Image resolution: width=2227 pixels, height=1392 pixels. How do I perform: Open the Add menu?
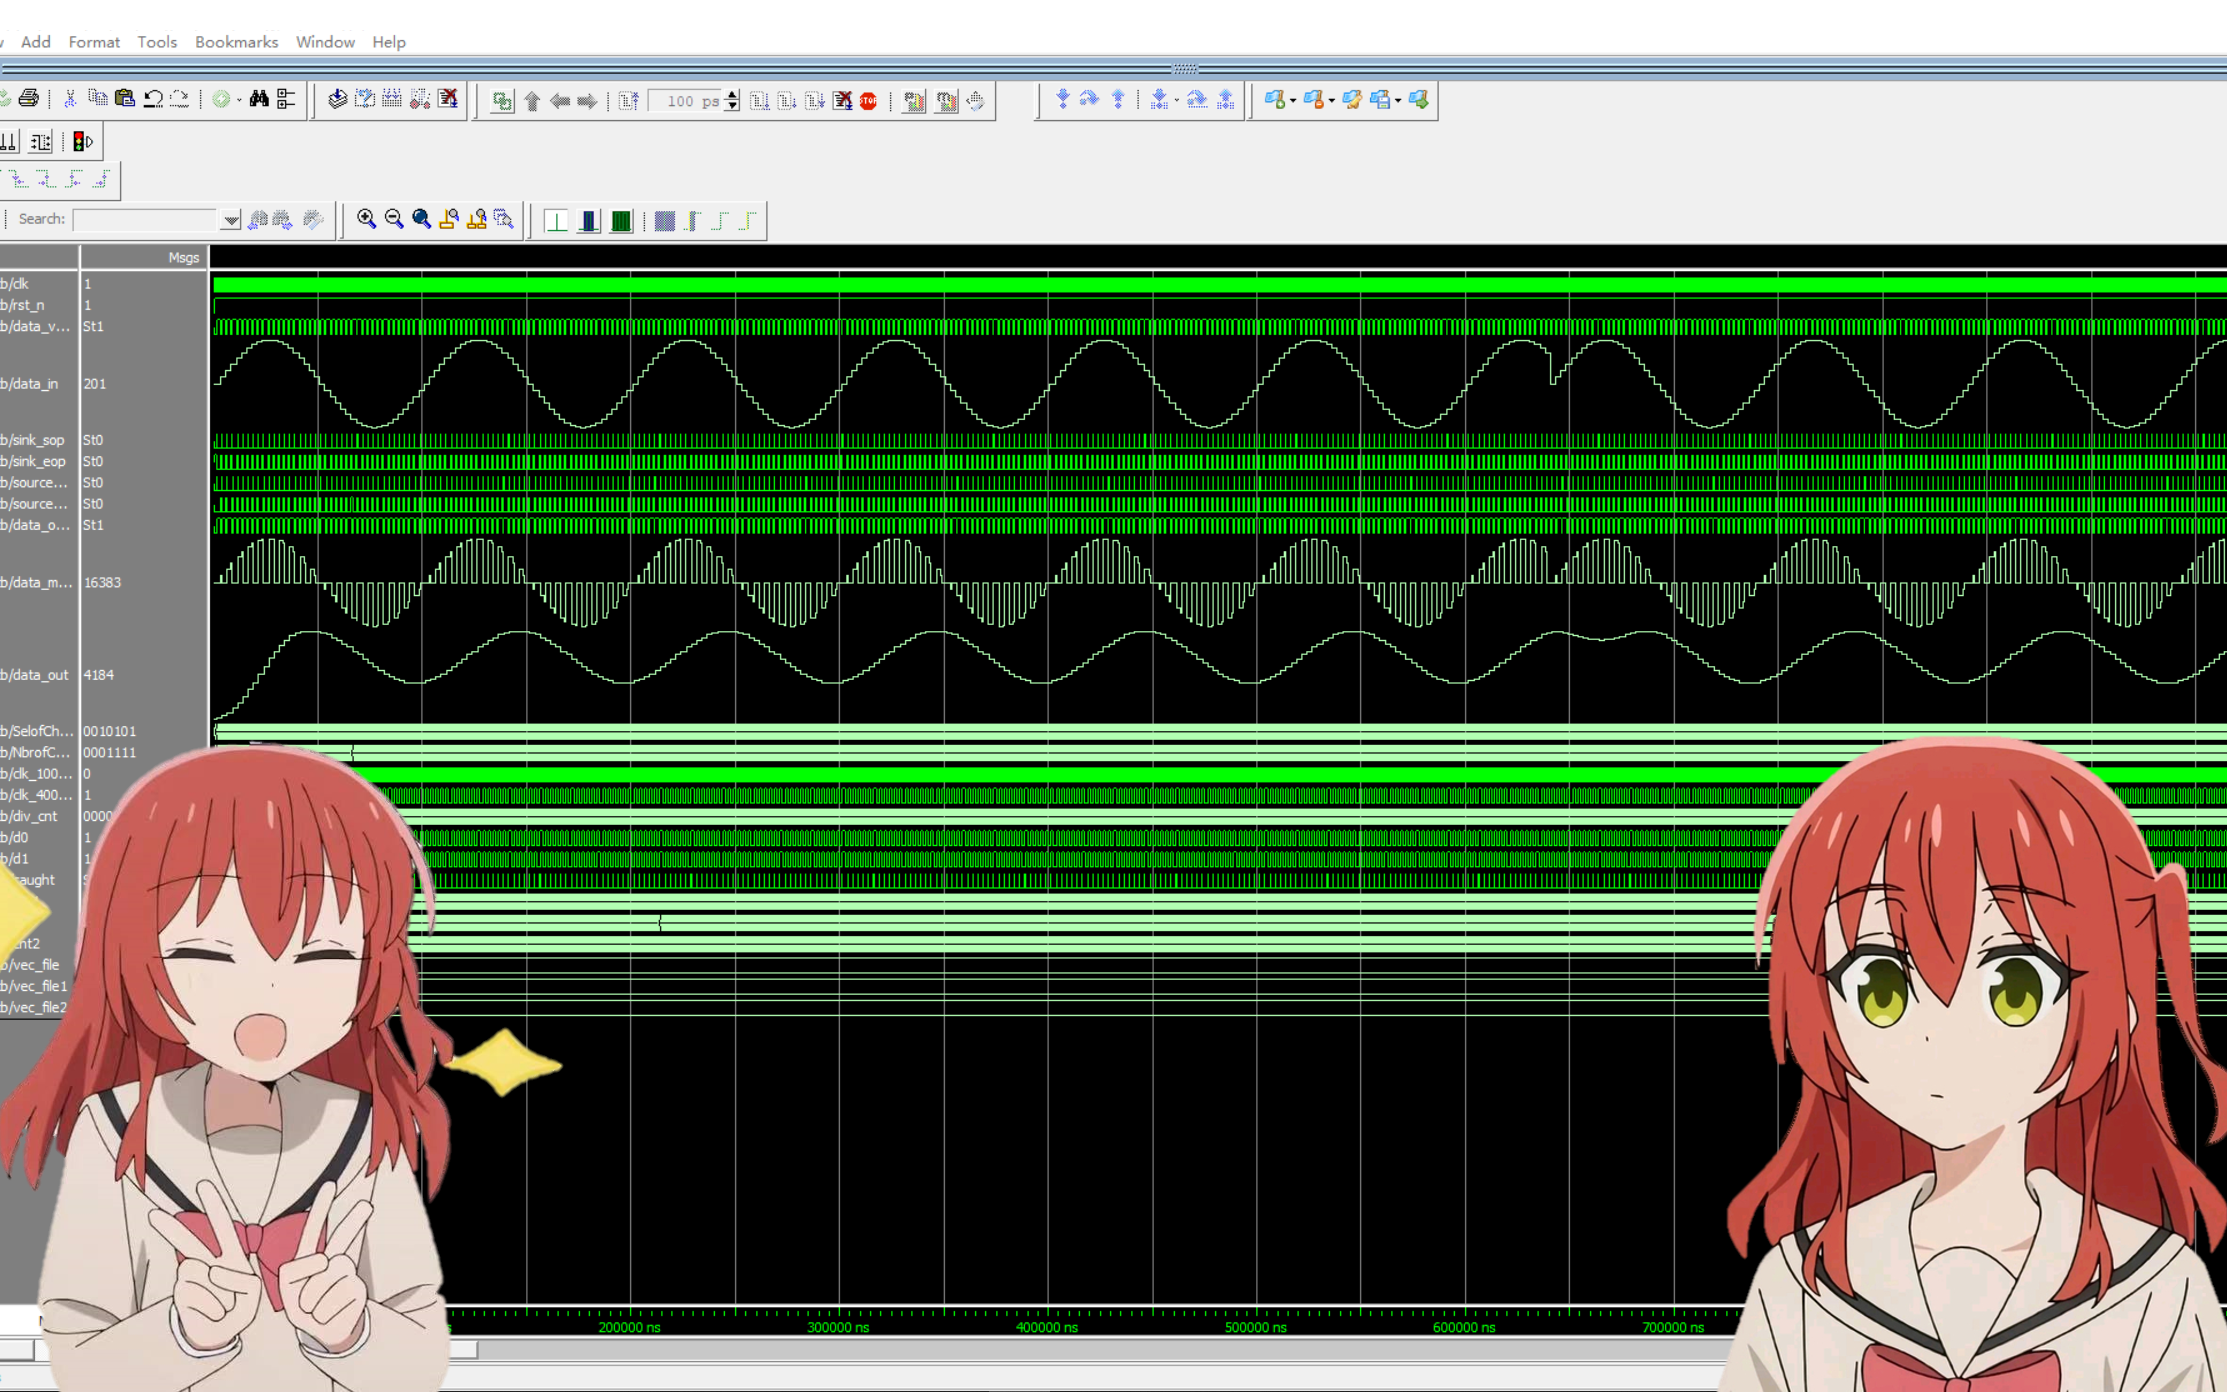tap(36, 42)
